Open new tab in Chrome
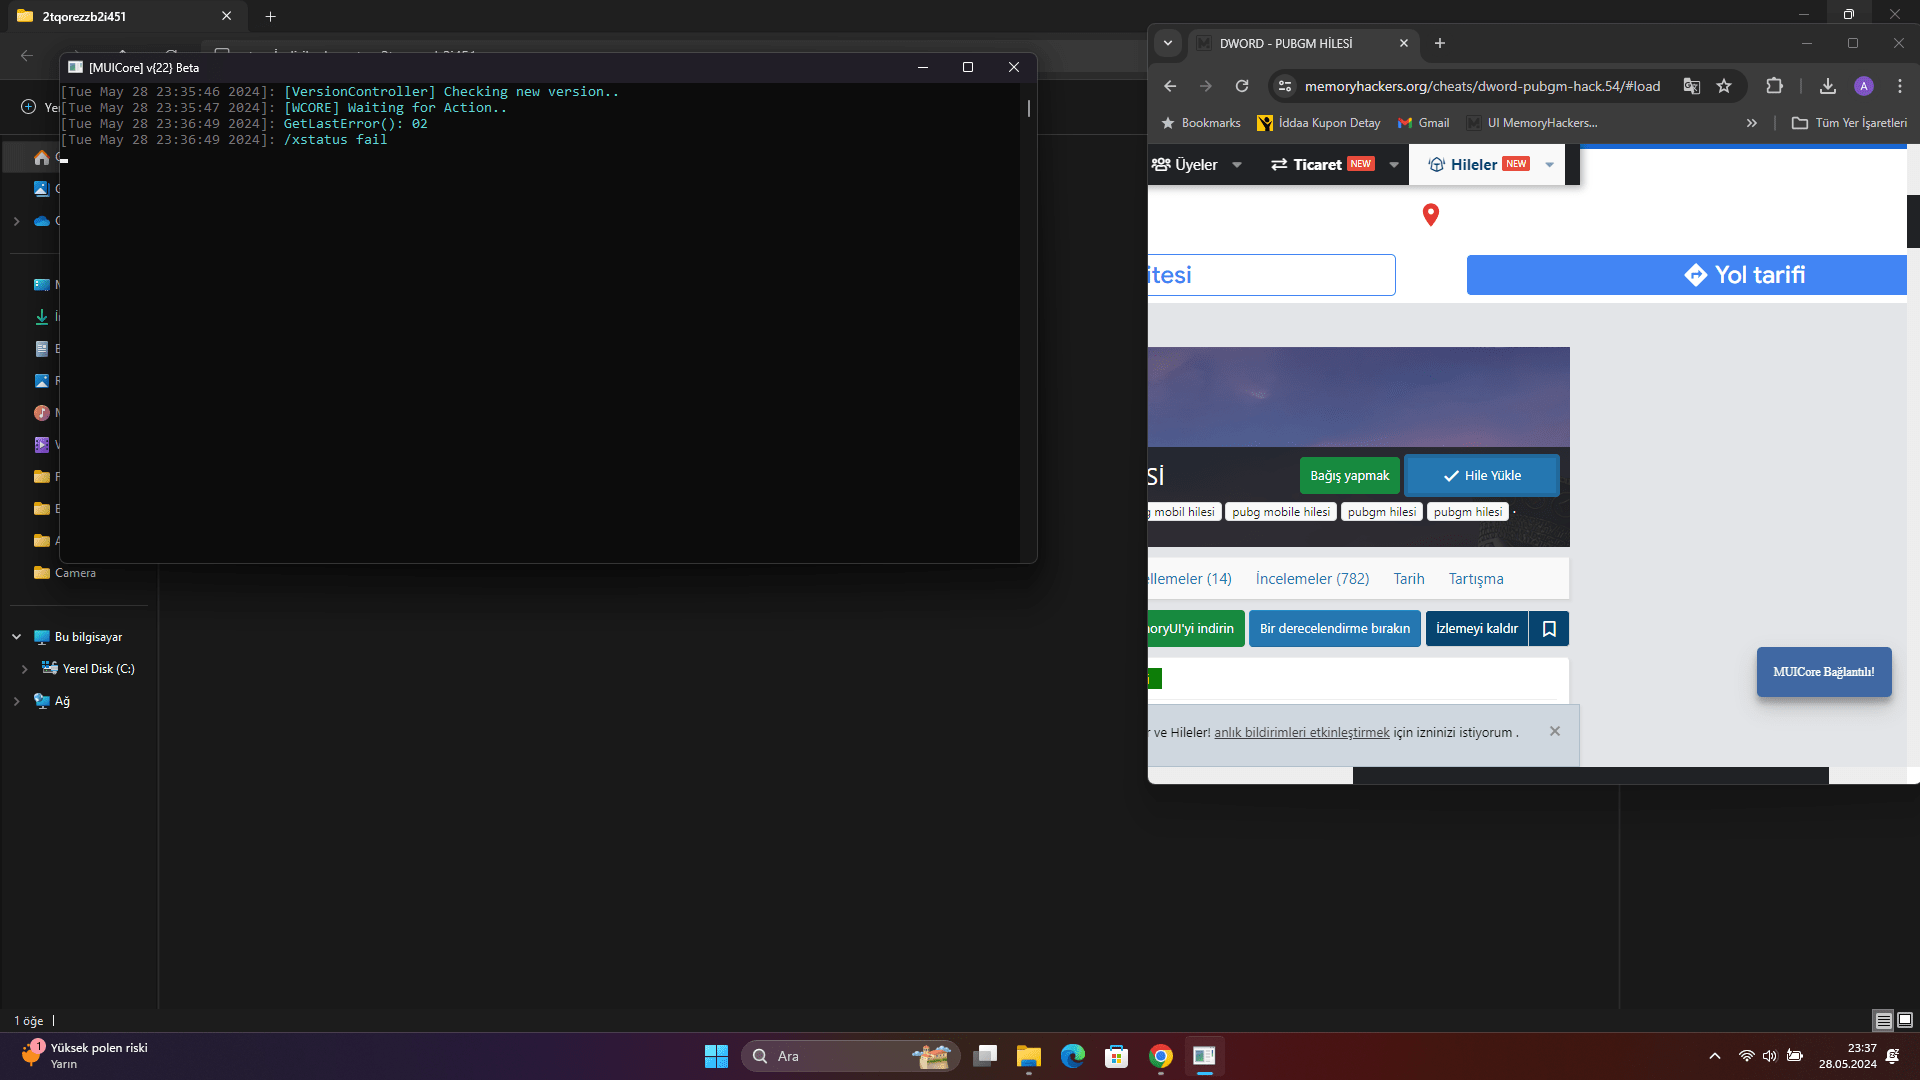Image resolution: width=1920 pixels, height=1080 pixels. (1440, 43)
